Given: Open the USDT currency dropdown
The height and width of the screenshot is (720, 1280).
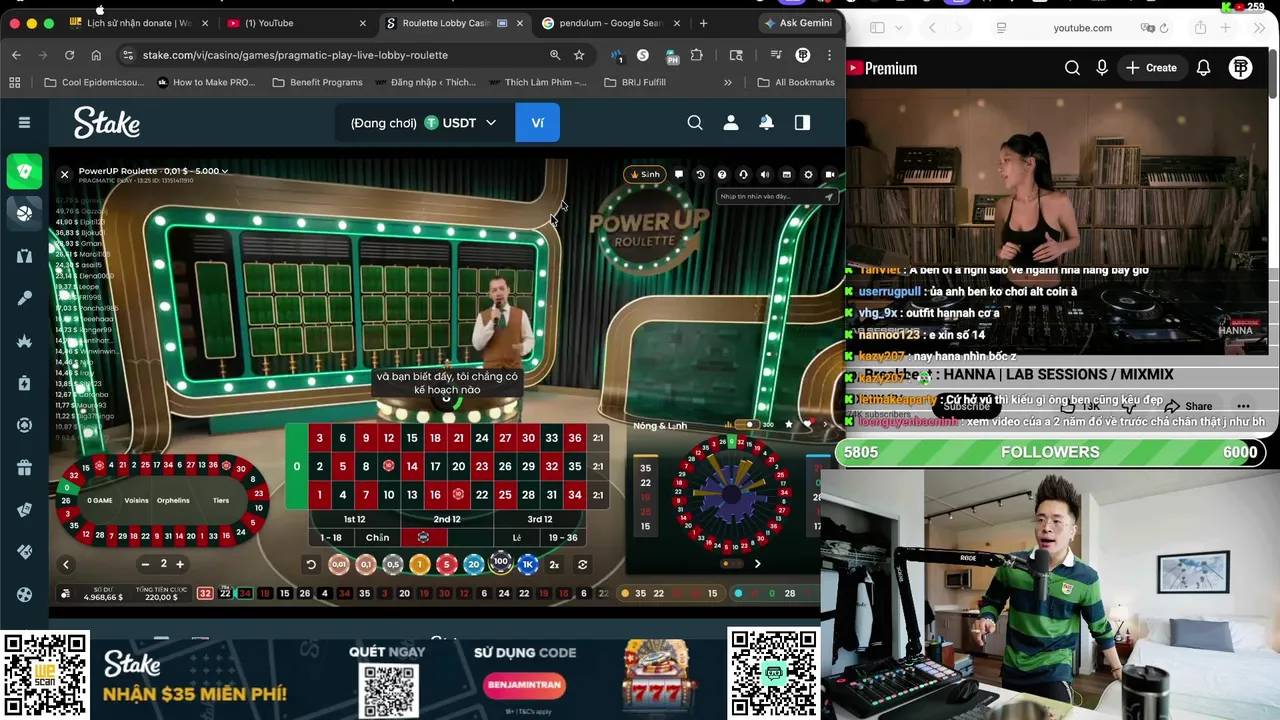Looking at the screenshot, I should pyautogui.click(x=460, y=123).
